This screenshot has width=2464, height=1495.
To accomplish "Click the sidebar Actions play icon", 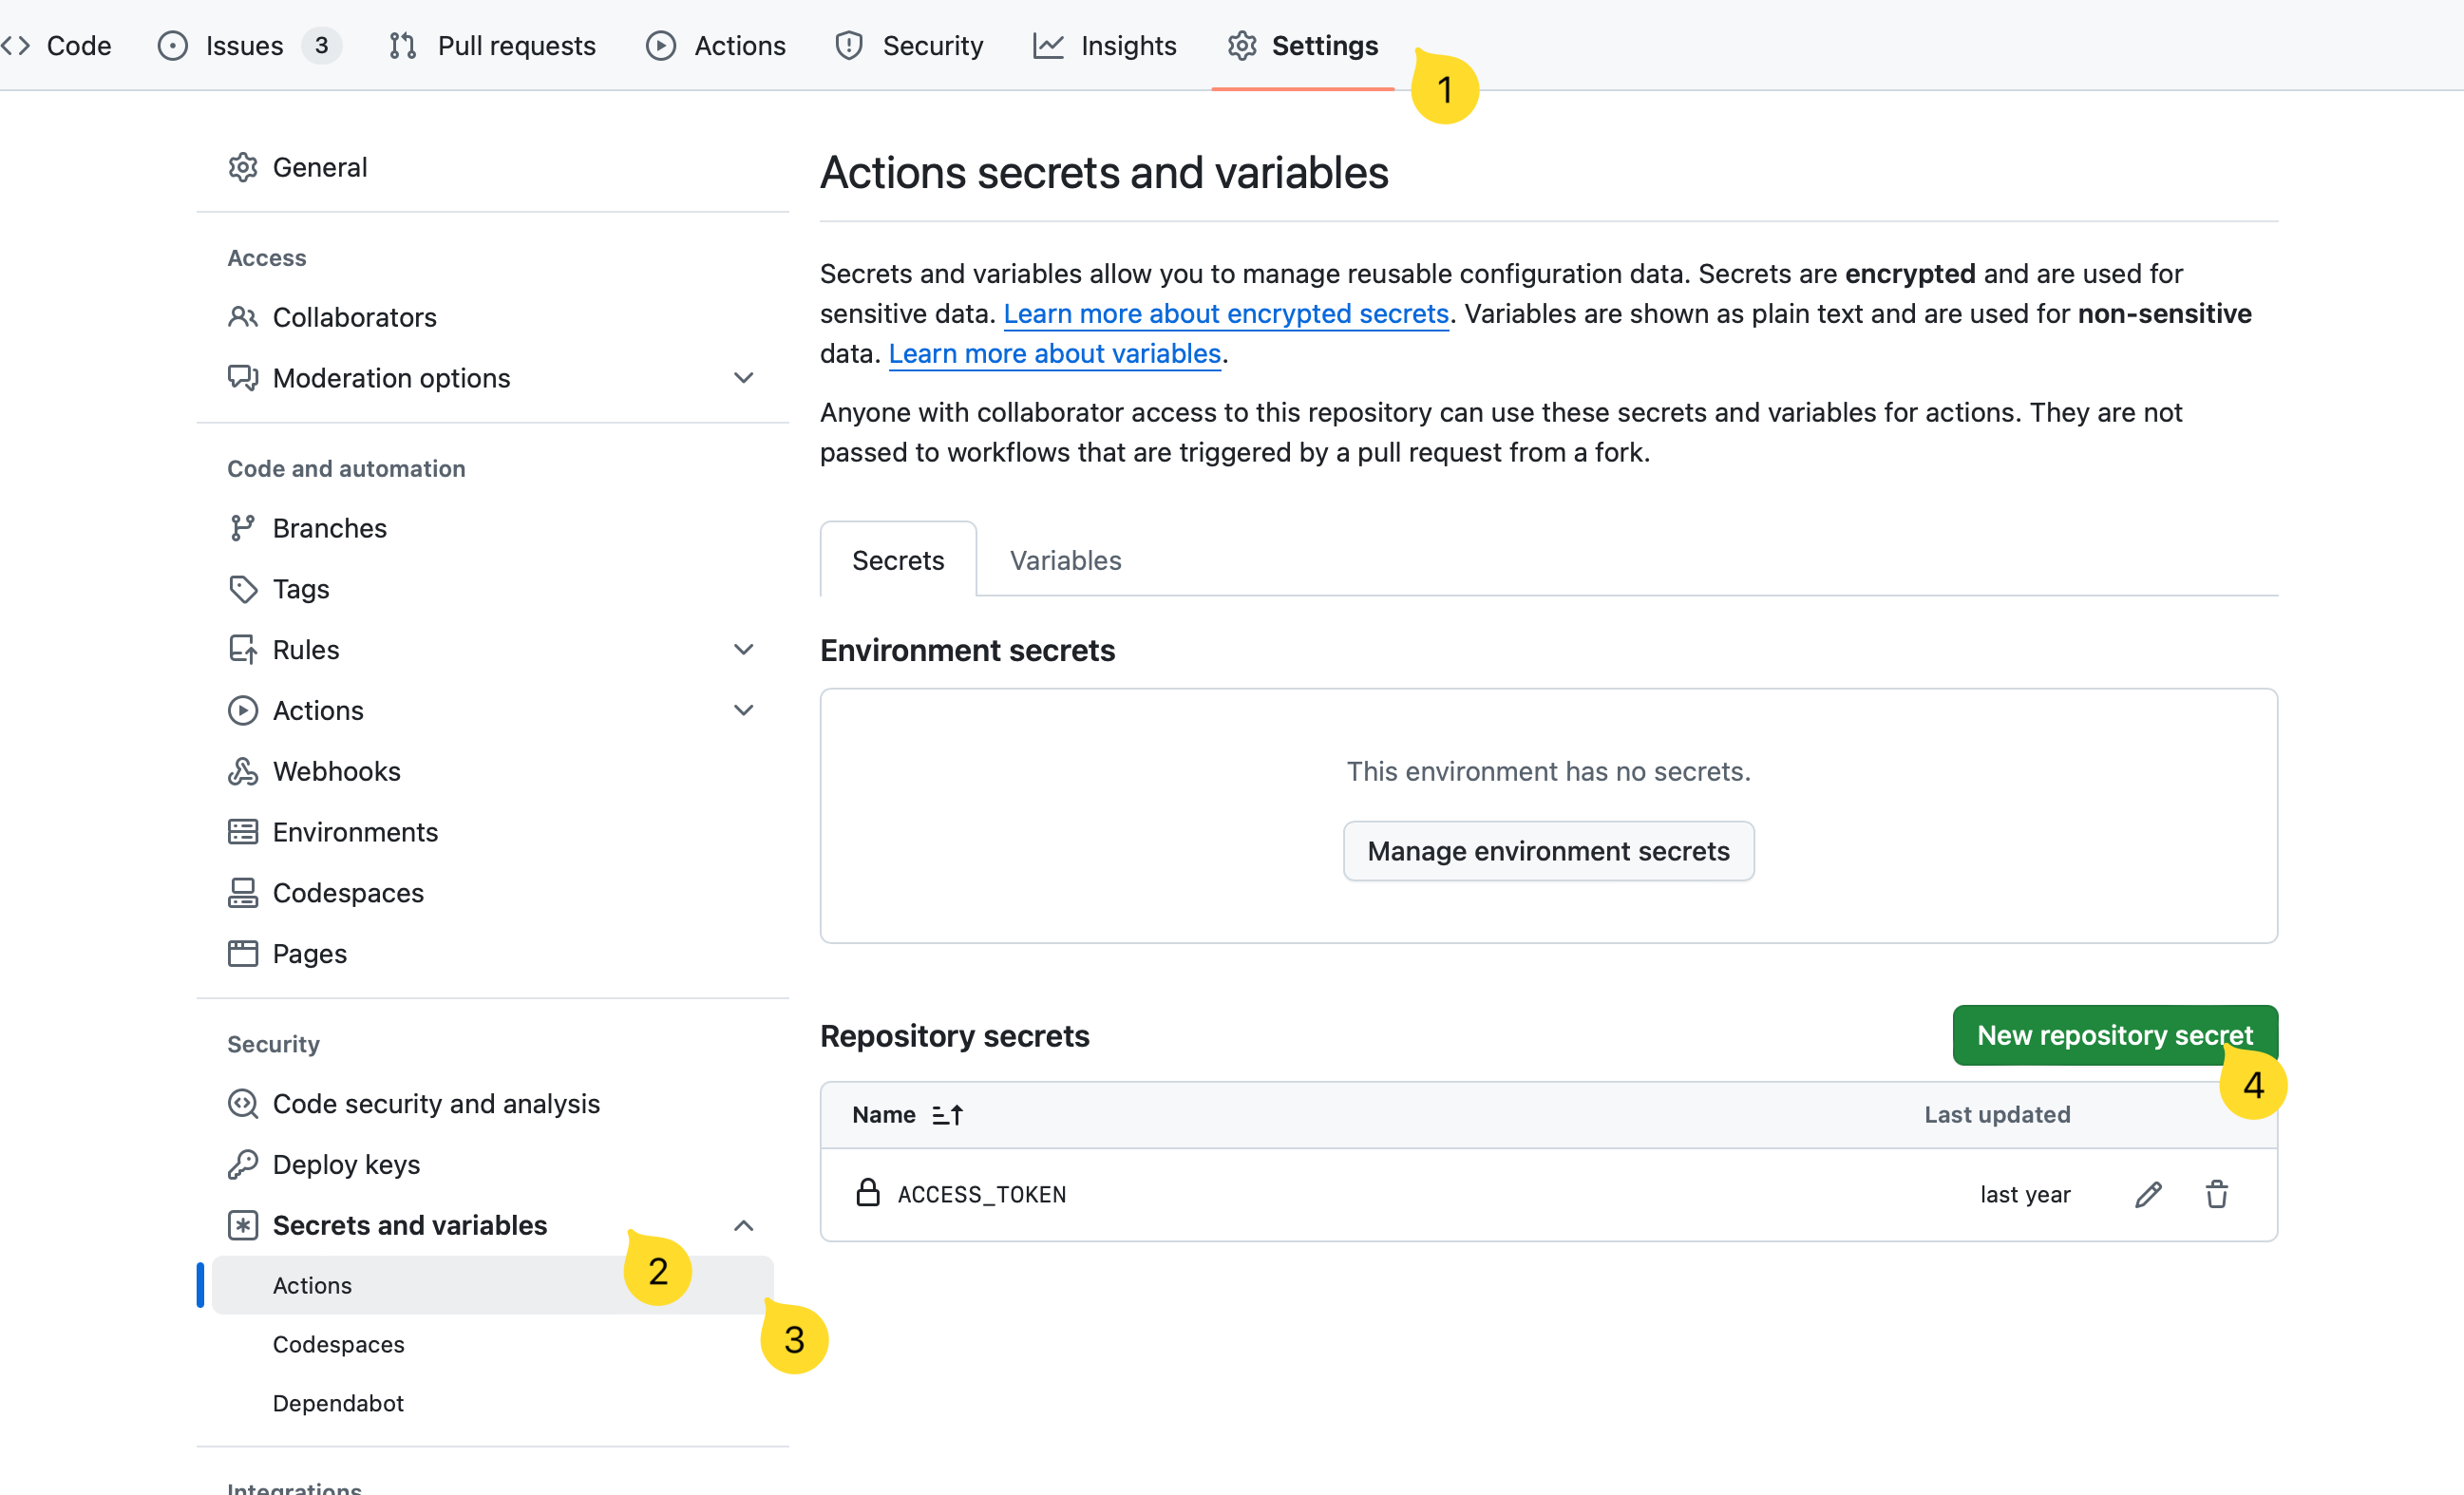I will 243,710.
